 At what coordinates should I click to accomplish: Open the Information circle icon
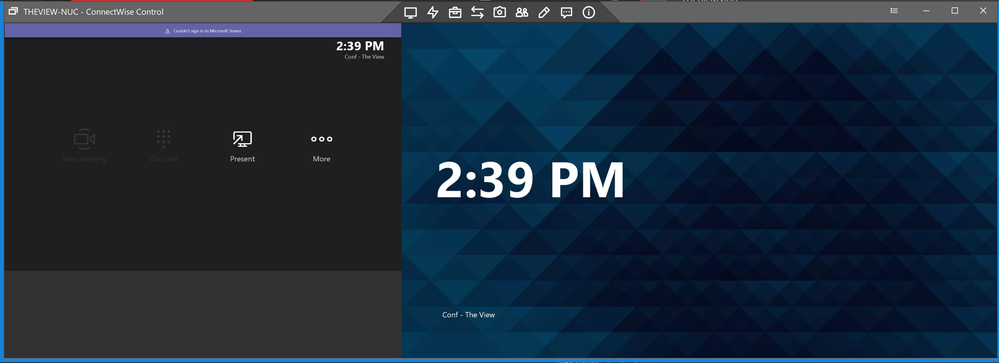[589, 12]
